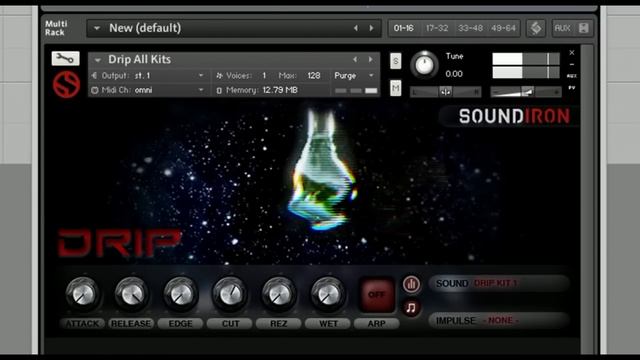Close the instrument with X button
This screenshot has height=360, width=640.
(x=572, y=53)
